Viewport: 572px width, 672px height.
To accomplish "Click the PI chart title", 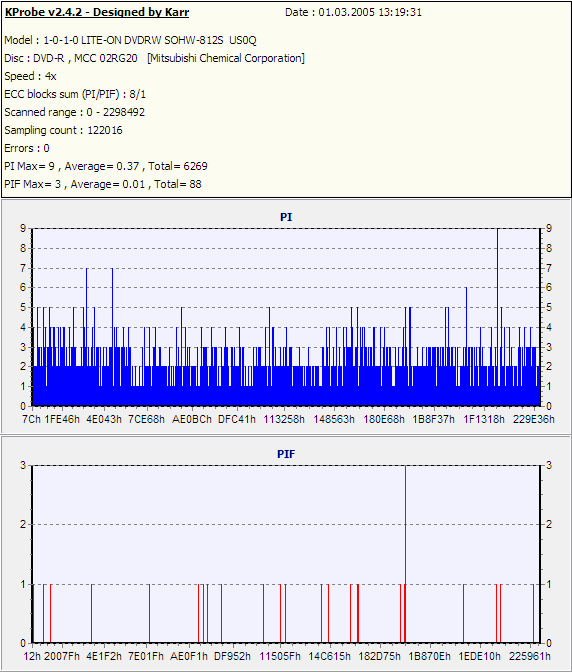I will (x=286, y=217).
